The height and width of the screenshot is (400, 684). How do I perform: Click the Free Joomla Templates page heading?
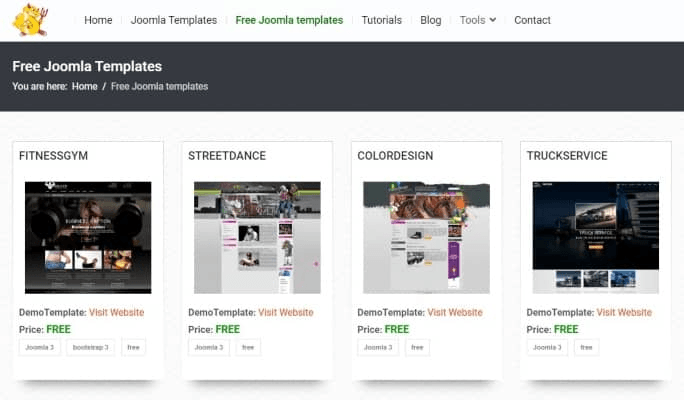[87, 66]
